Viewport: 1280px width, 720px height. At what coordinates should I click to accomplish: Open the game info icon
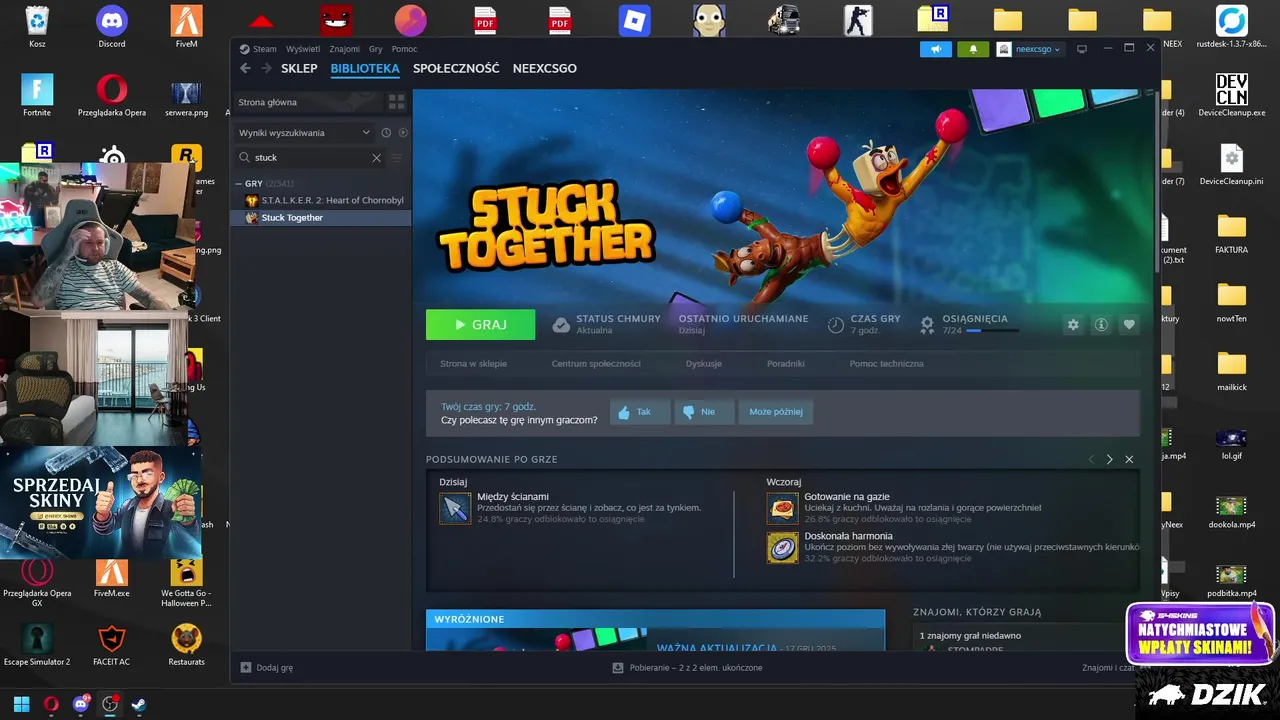(x=1101, y=325)
